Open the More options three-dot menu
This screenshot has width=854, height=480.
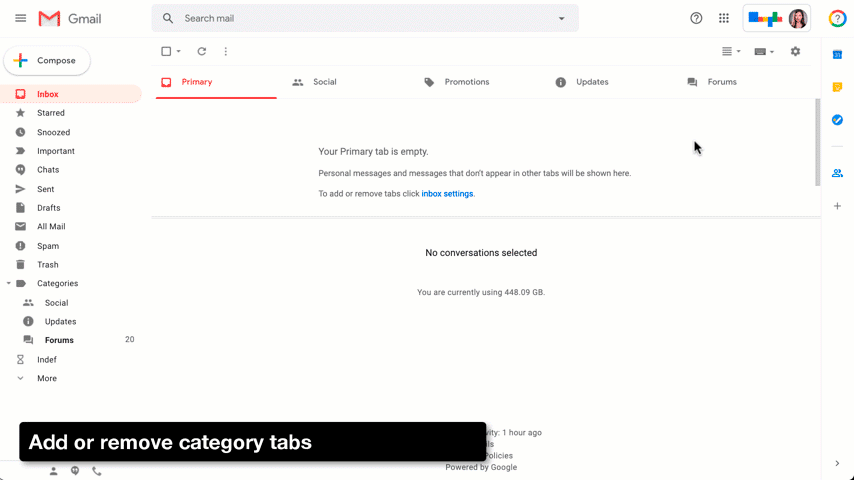tap(225, 51)
